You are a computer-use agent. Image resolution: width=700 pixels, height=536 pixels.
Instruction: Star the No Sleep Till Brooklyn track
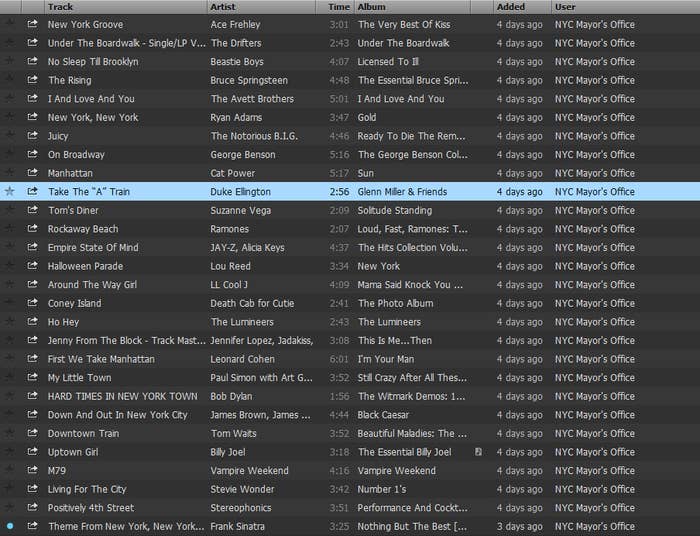(x=9, y=61)
